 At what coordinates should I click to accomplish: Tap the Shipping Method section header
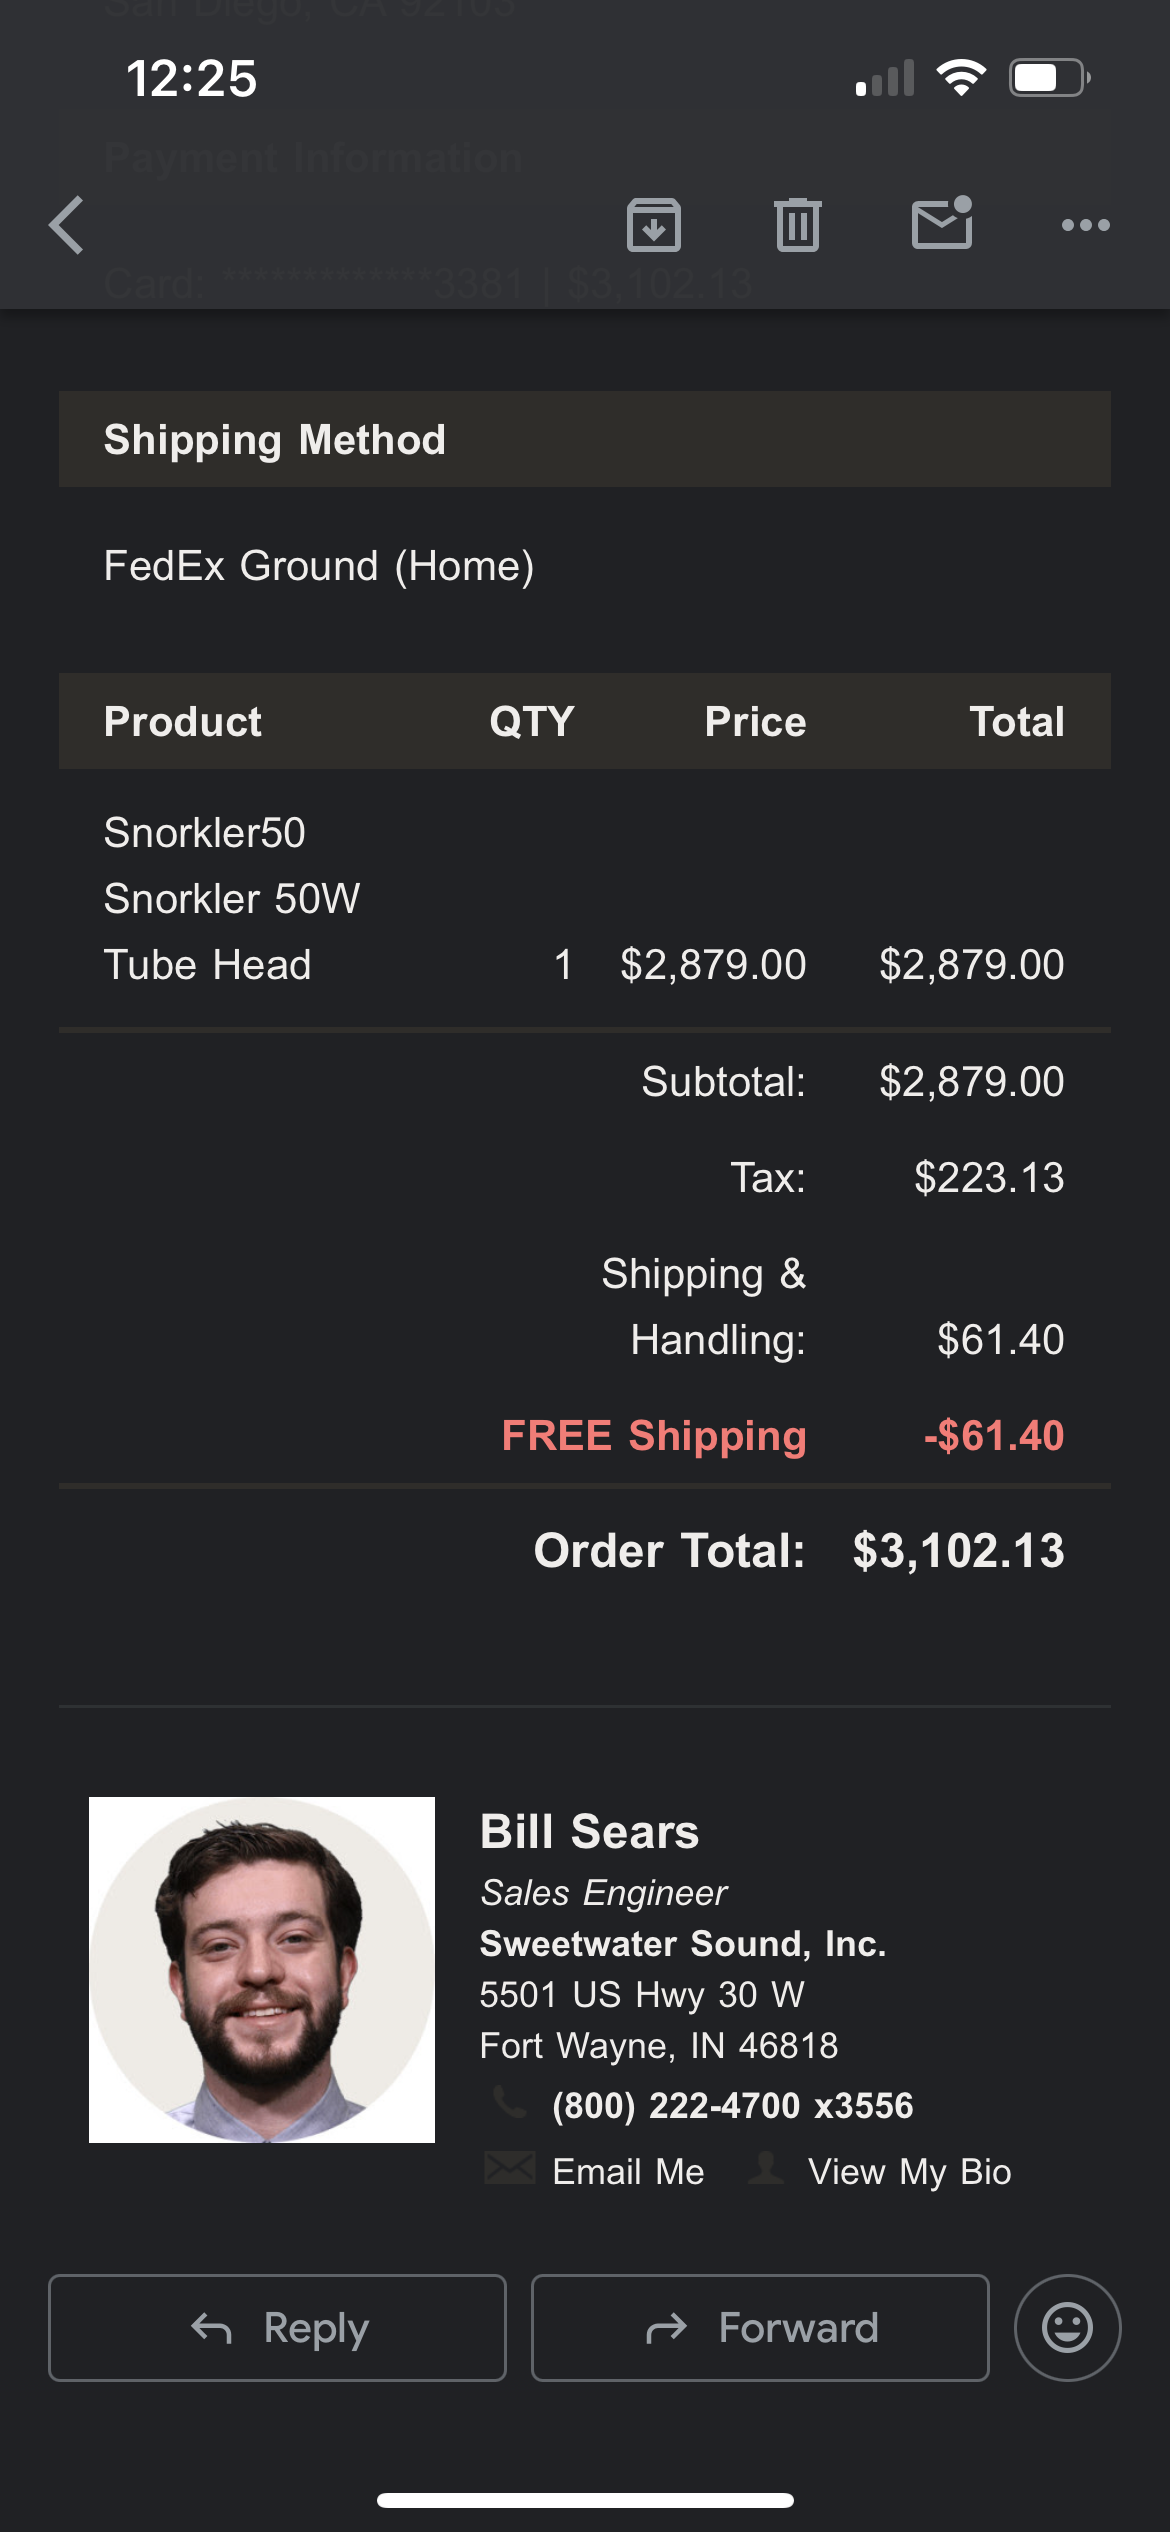click(x=275, y=440)
